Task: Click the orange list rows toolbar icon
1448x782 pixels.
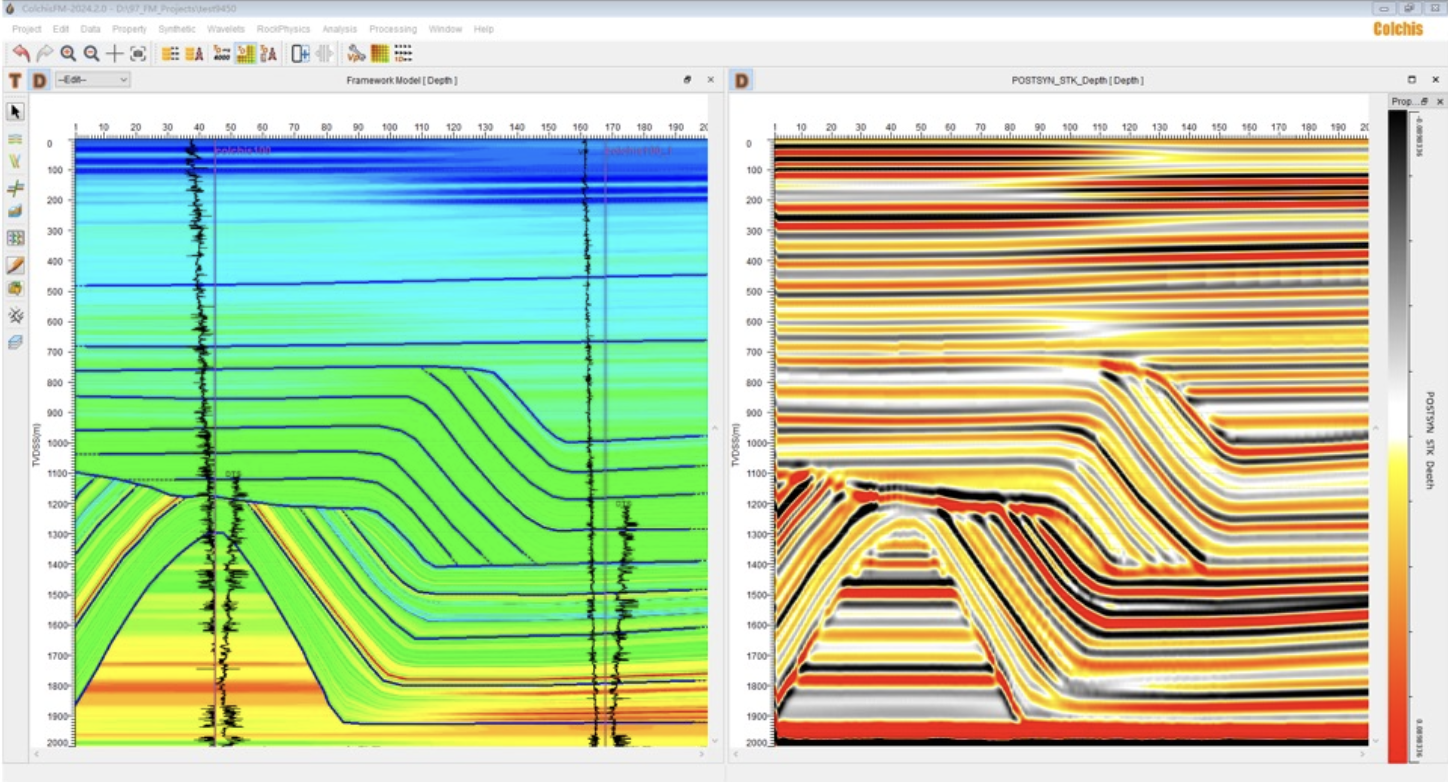Action: (x=170, y=53)
